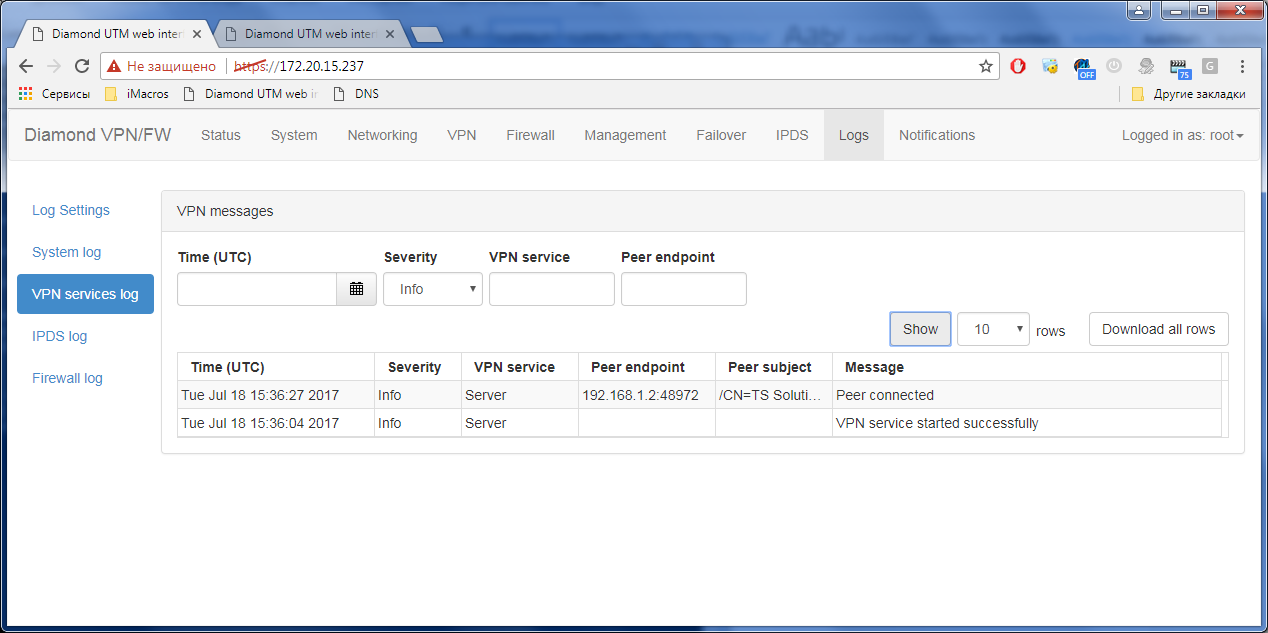Screen dimensions: 1268x633
Task: Open the calendar date picker icon
Action: point(356,289)
